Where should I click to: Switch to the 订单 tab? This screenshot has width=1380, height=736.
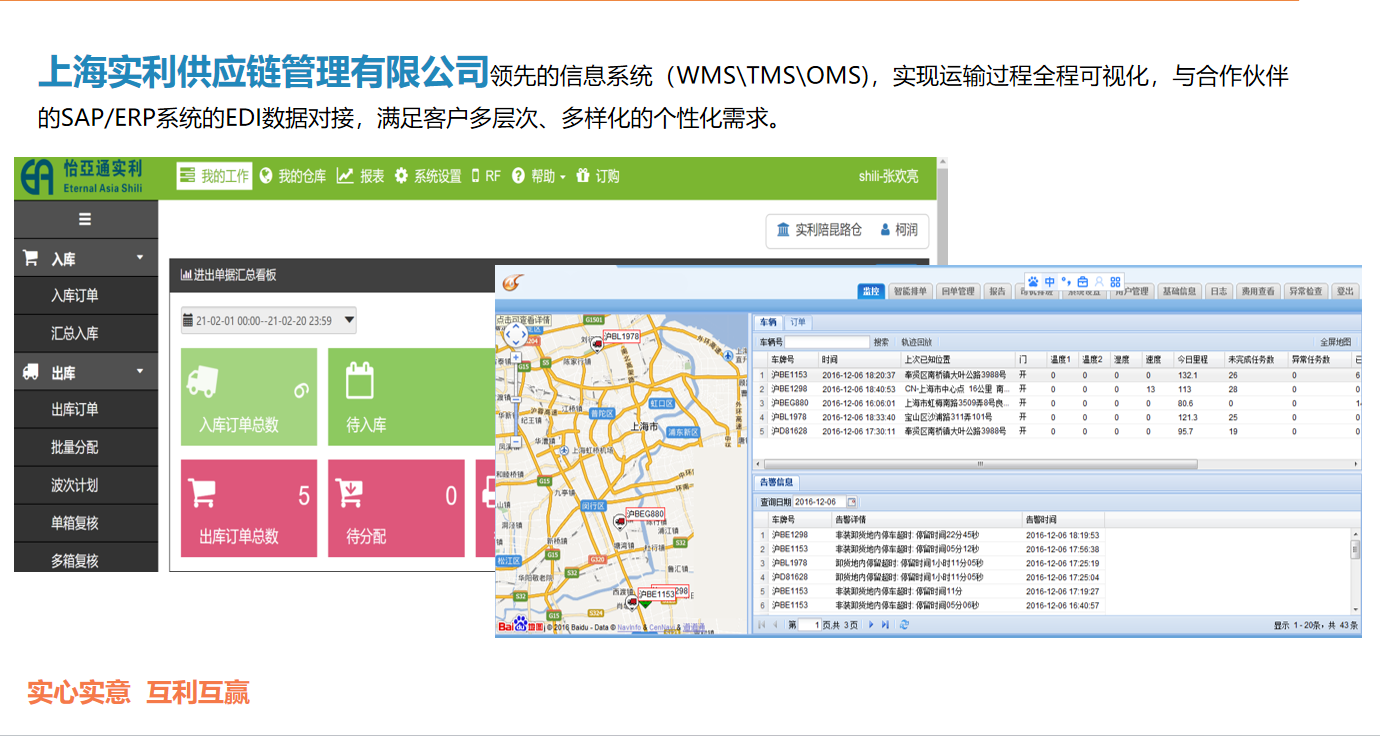click(798, 322)
